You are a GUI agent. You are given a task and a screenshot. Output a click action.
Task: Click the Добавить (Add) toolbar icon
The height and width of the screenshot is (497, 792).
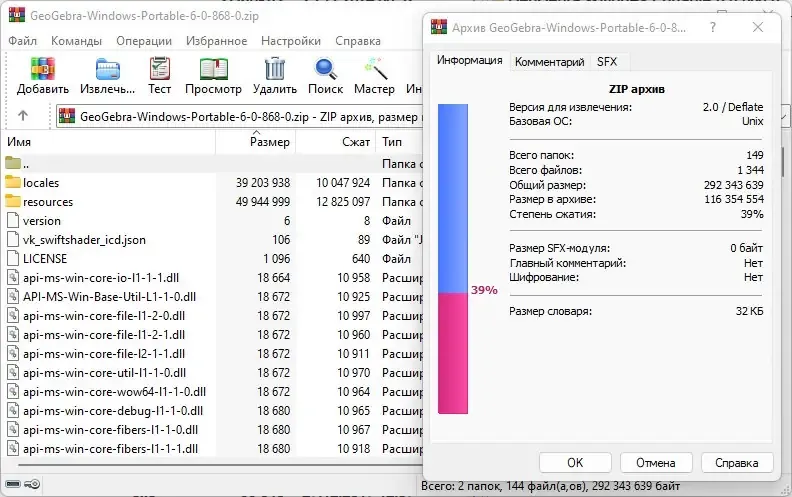[x=42, y=68]
